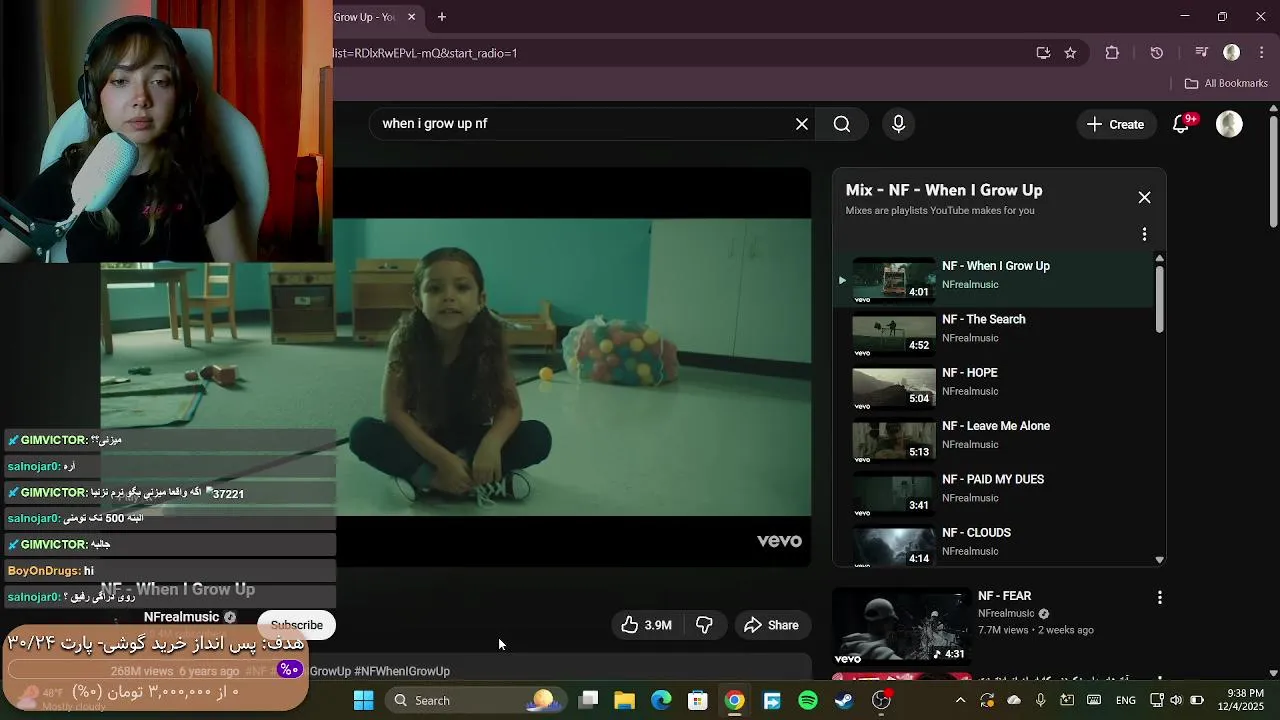Share the video

[771, 625]
